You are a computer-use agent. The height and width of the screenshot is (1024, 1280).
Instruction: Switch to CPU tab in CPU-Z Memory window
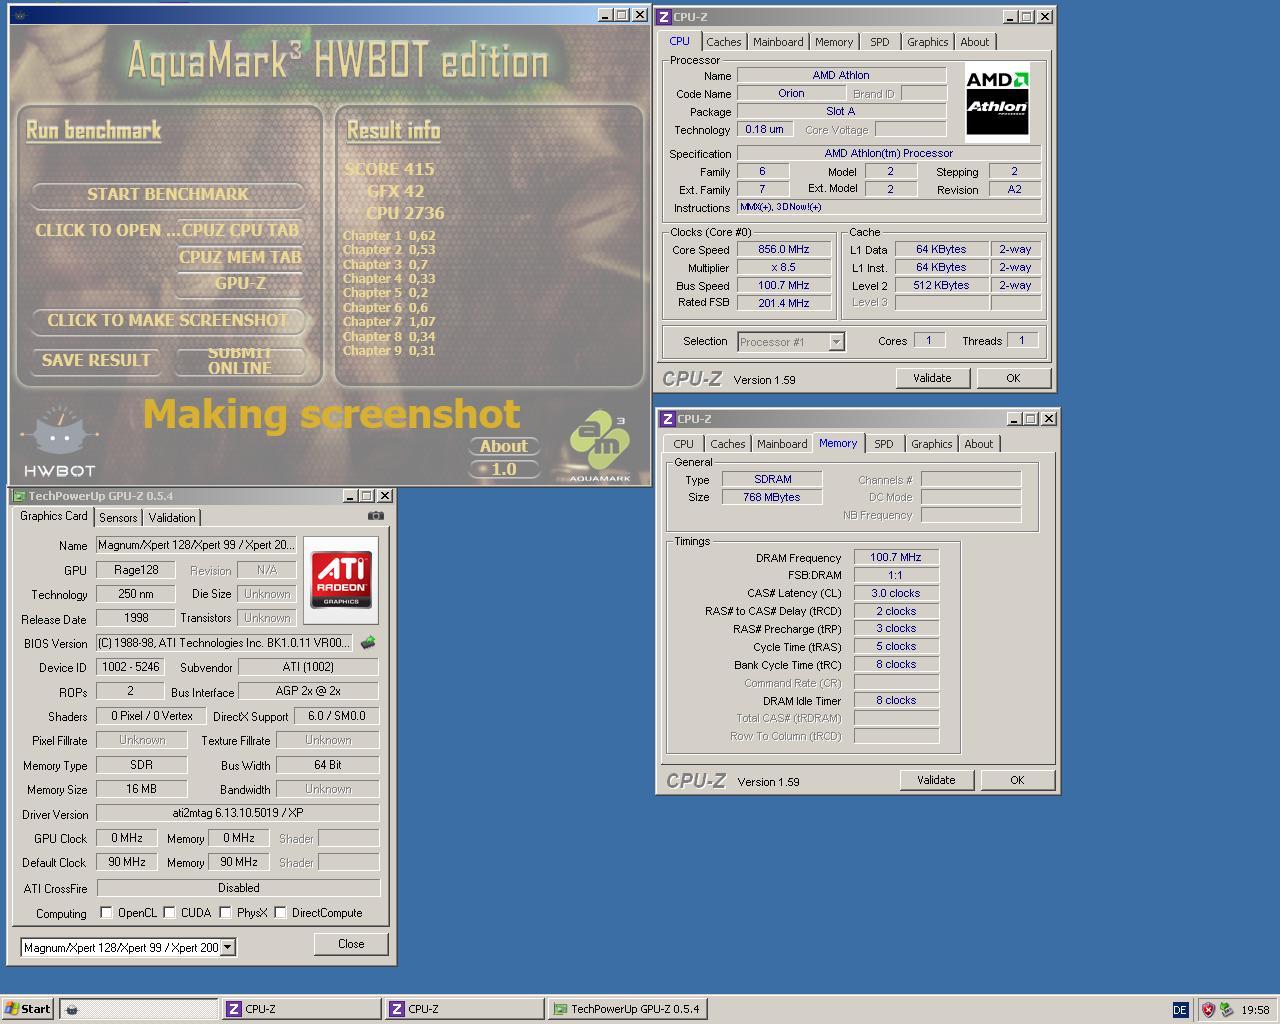click(x=684, y=444)
